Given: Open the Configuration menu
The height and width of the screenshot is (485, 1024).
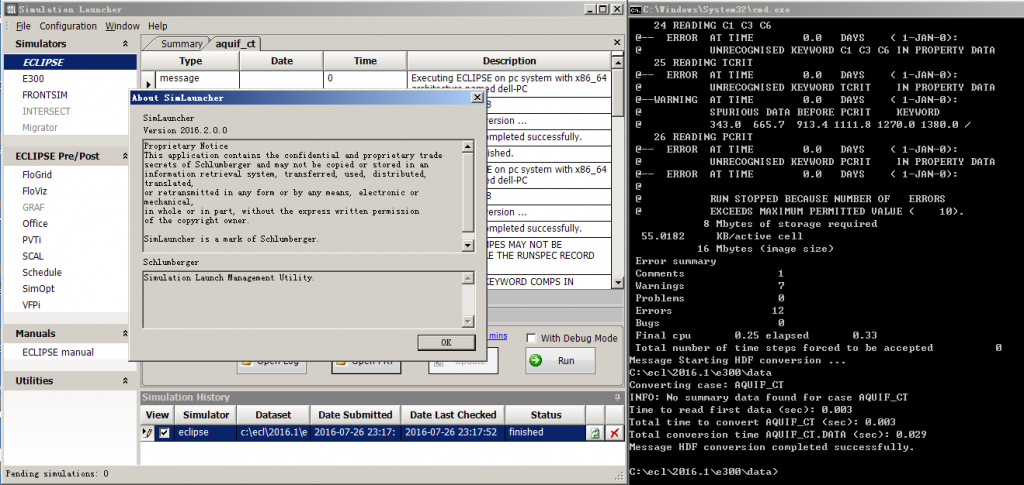Looking at the screenshot, I should 68,26.
